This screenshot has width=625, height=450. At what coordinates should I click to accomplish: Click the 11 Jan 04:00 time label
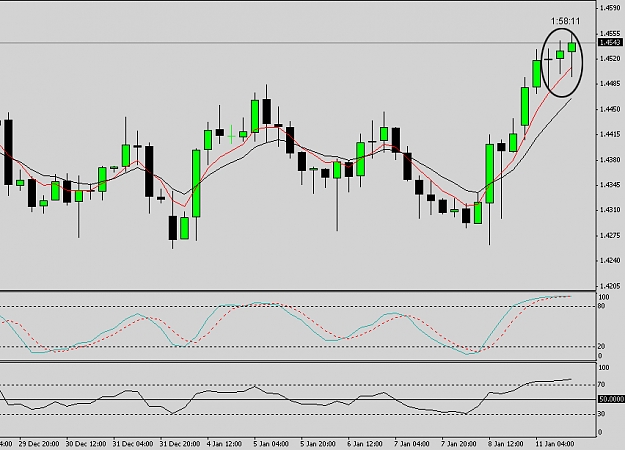554,444
